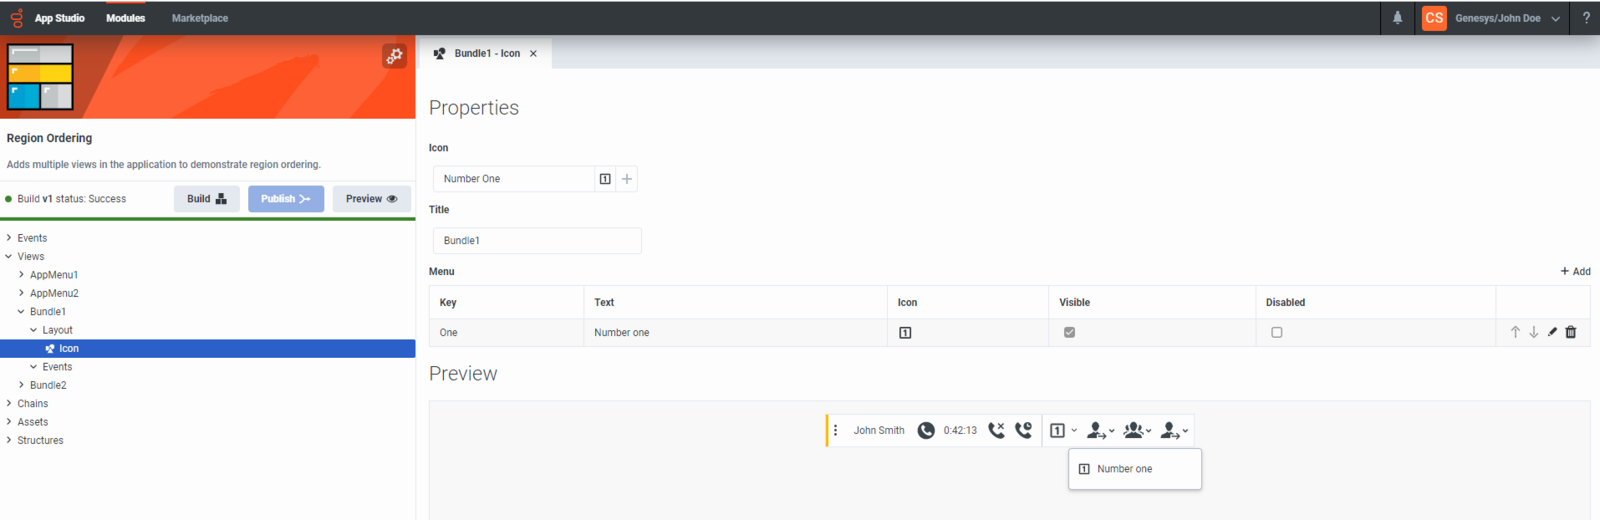Open module settings gears icon
Image resolution: width=1600 pixels, height=520 pixels.
394,56
